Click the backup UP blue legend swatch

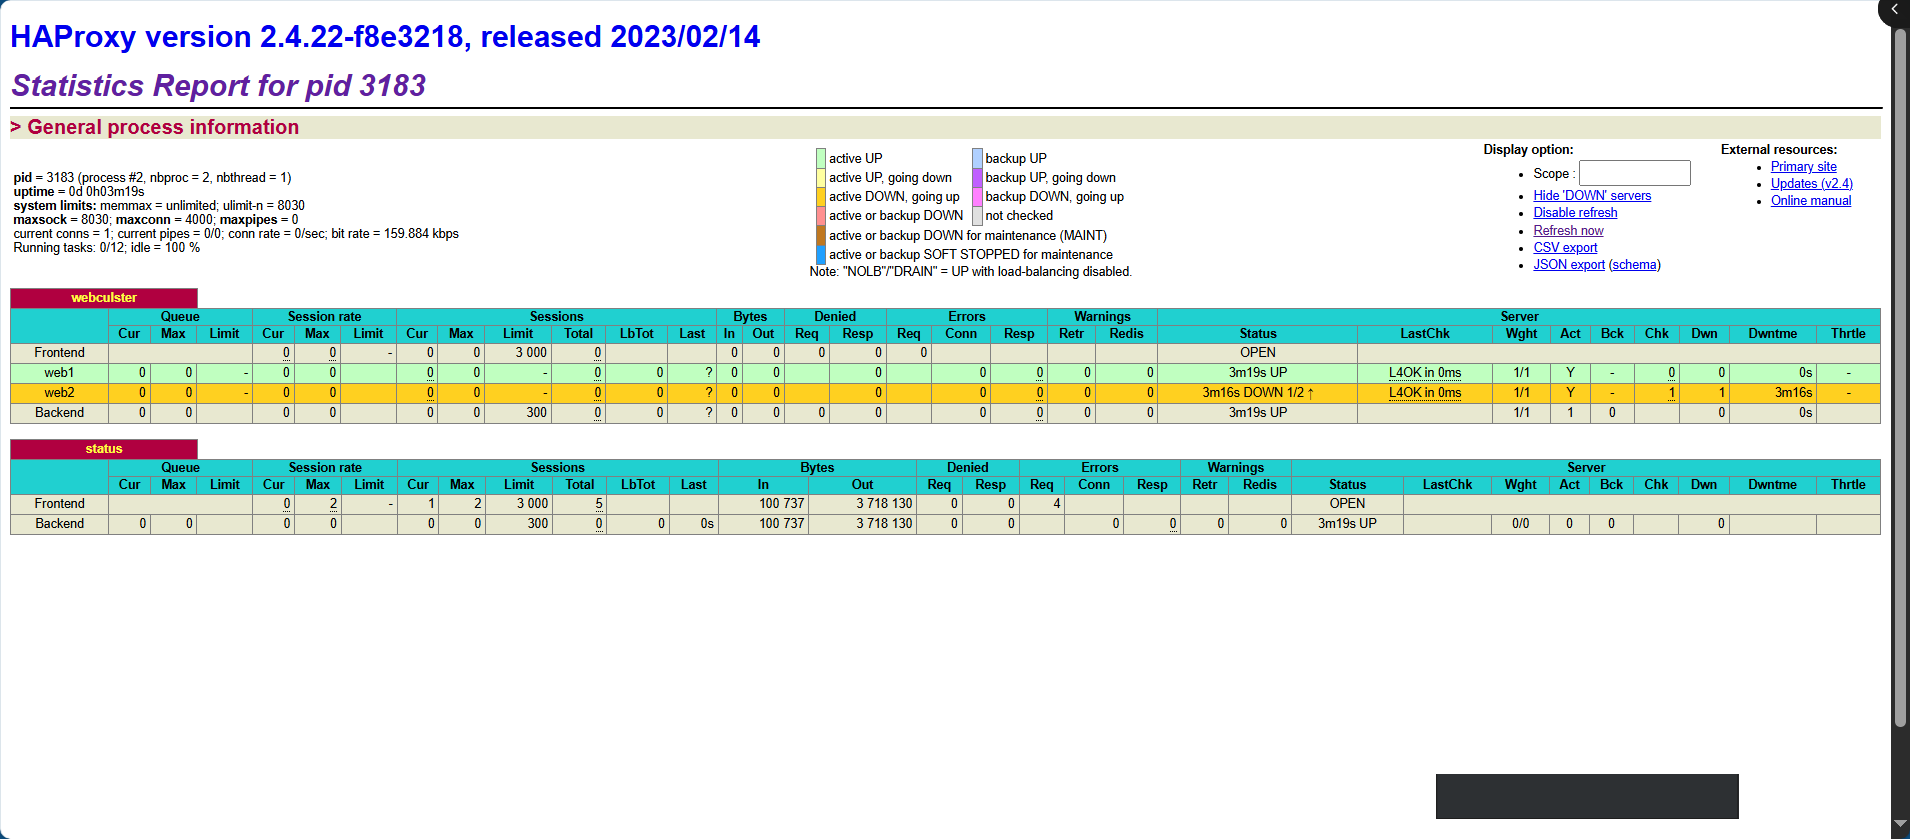pos(977,158)
